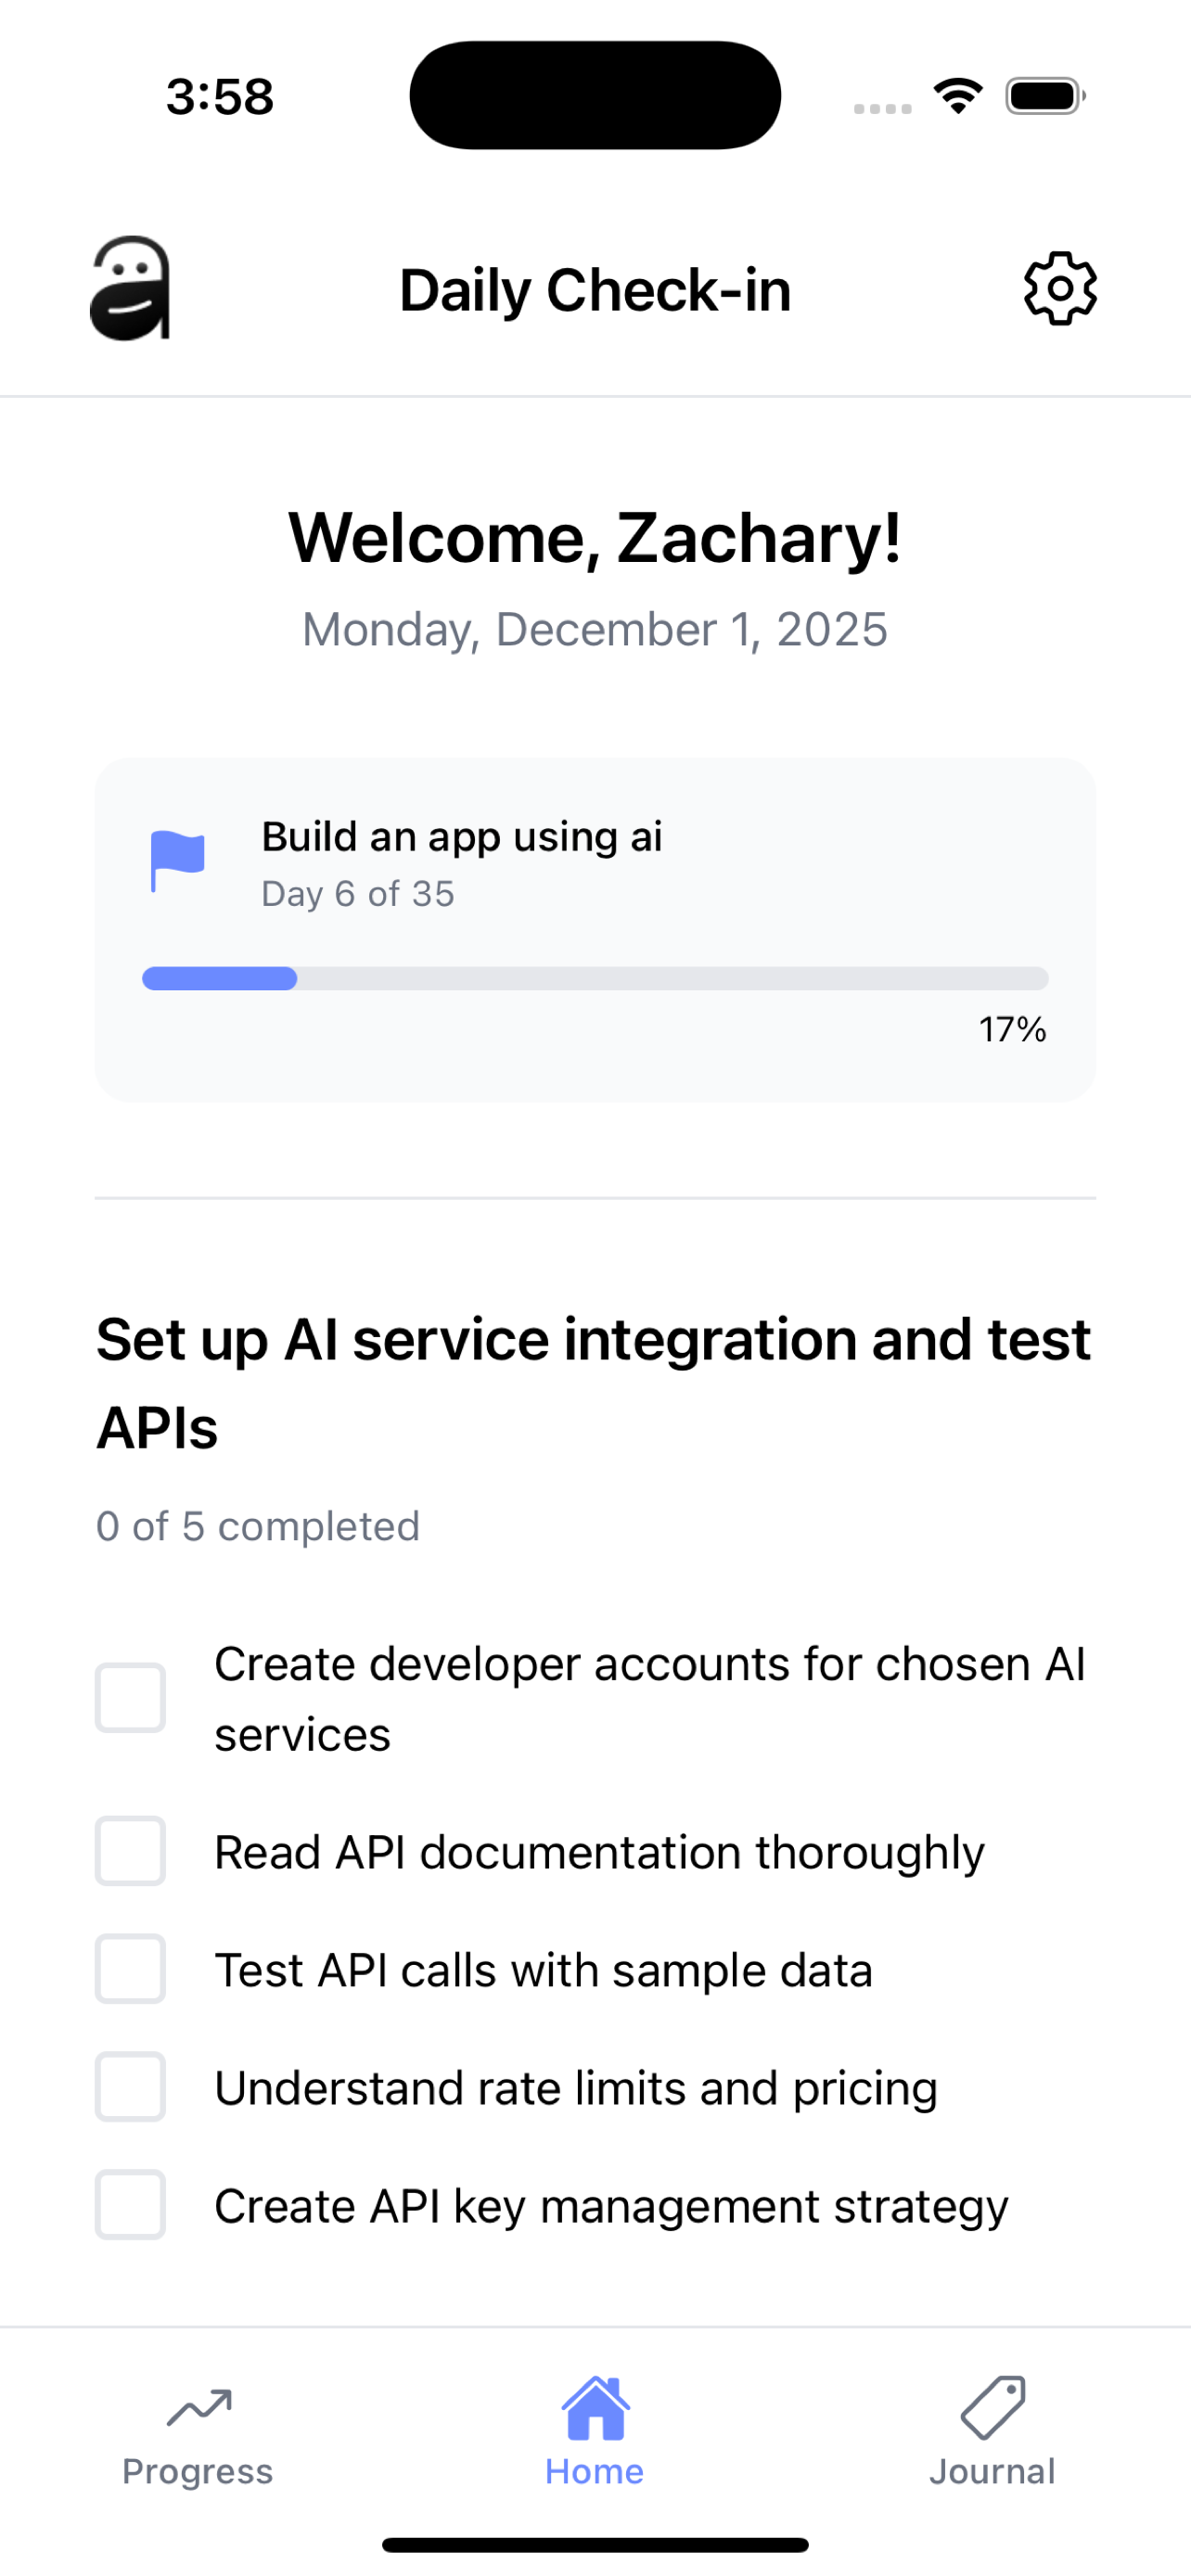Tap the app logo in header

coord(131,288)
